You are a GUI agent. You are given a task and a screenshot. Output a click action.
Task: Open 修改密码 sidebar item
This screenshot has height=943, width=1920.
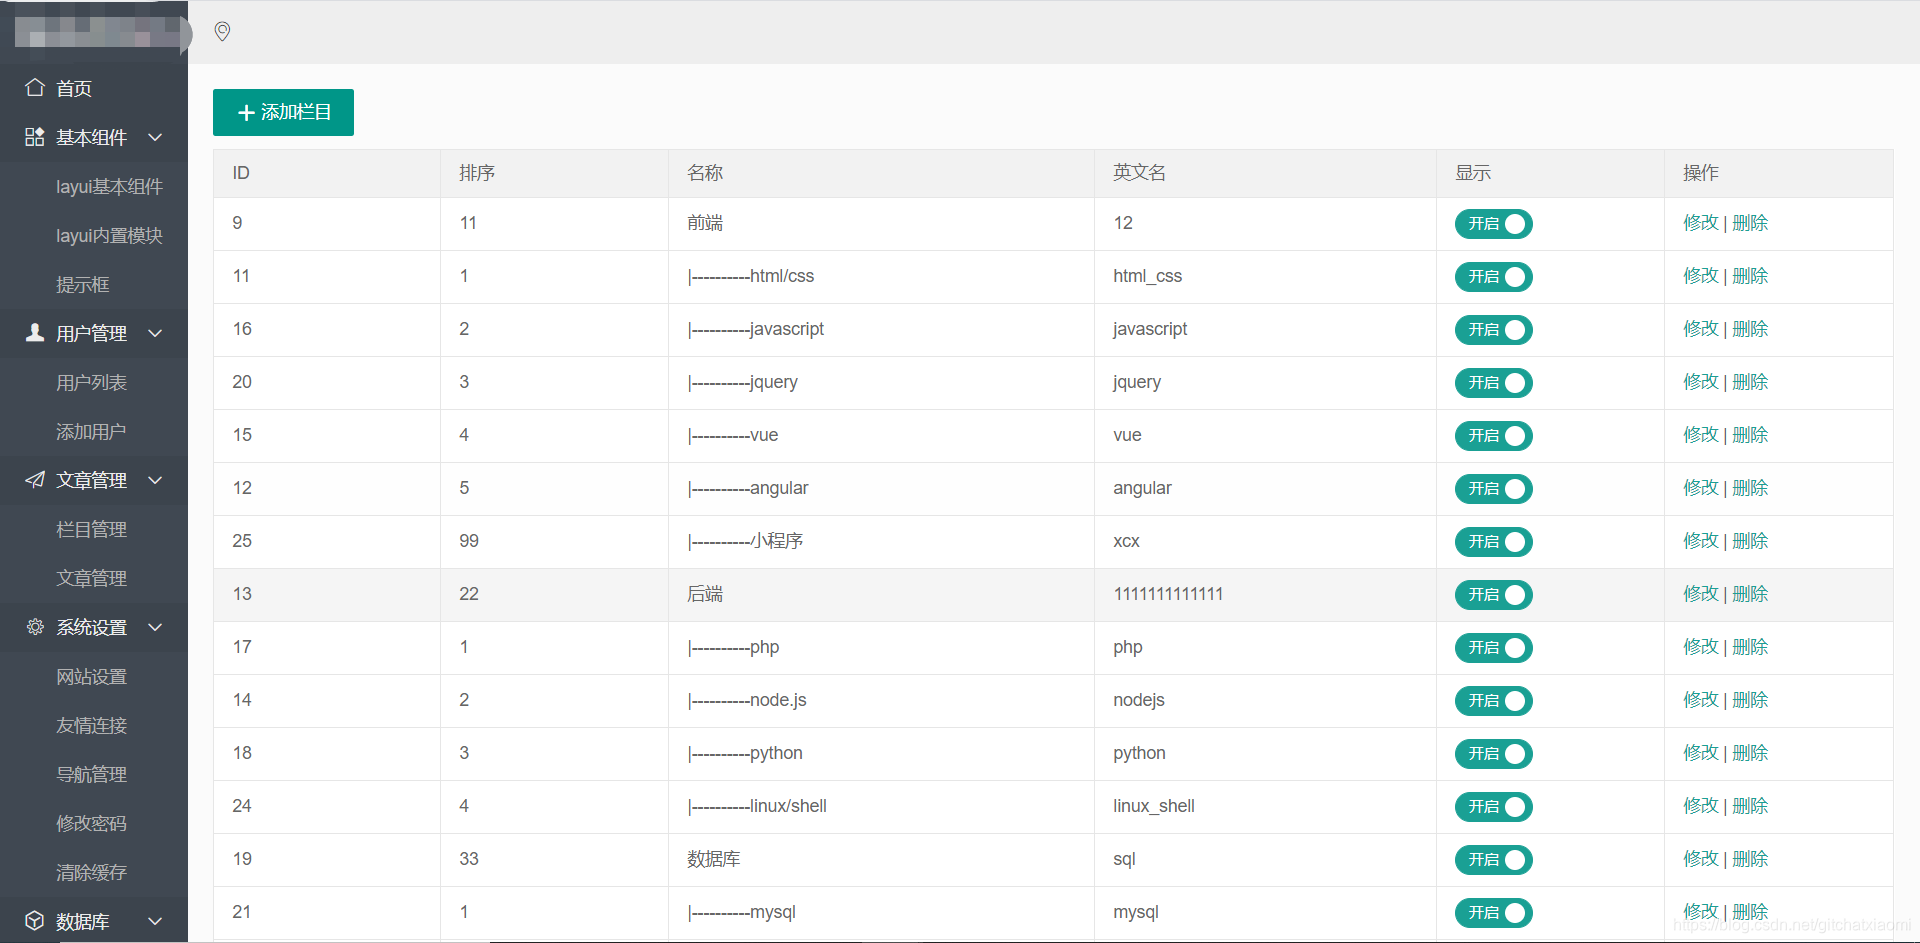[94, 823]
